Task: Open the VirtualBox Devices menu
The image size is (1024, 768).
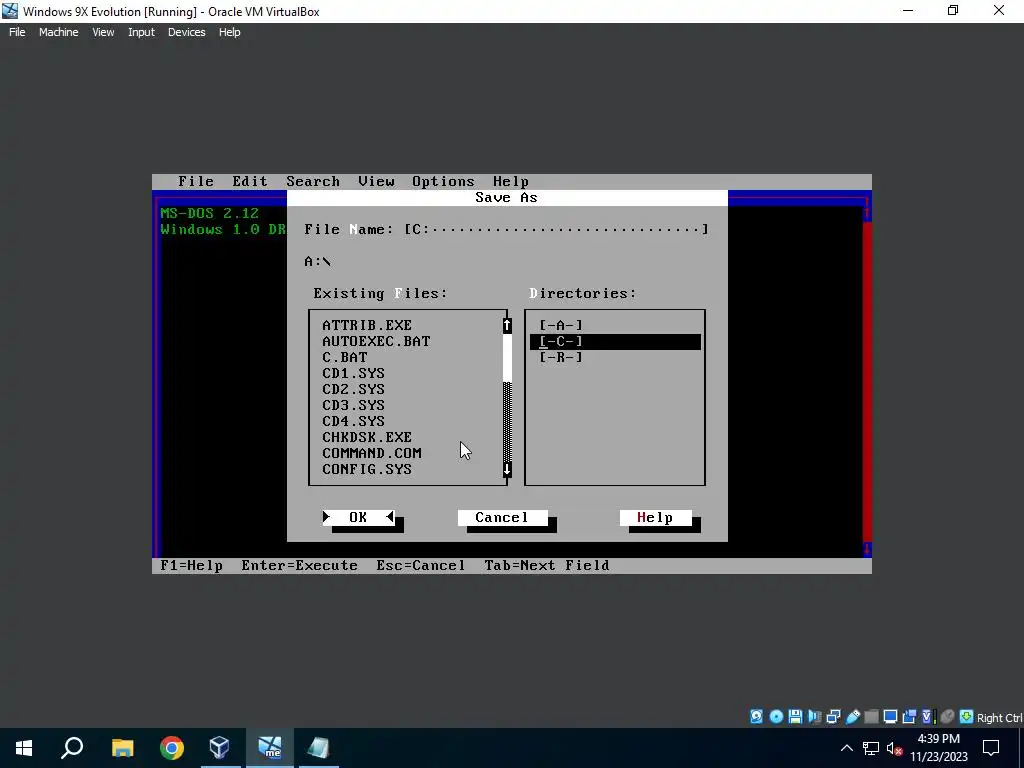Action: (x=186, y=32)
